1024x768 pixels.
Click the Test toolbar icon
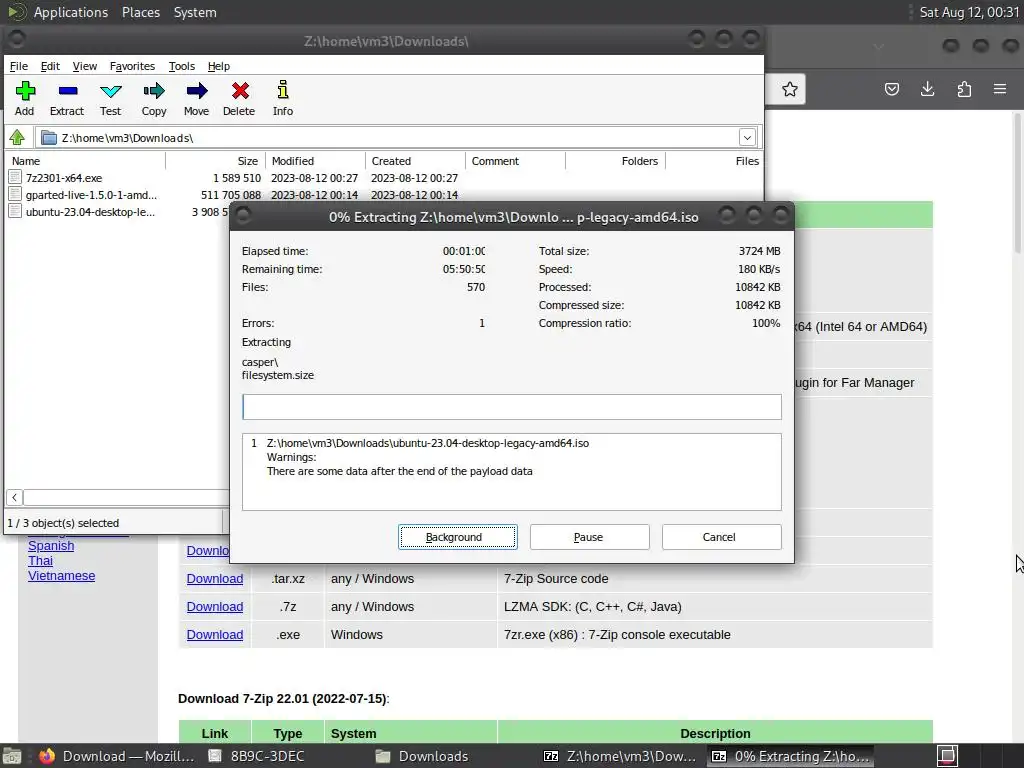[x=110, y=91]
